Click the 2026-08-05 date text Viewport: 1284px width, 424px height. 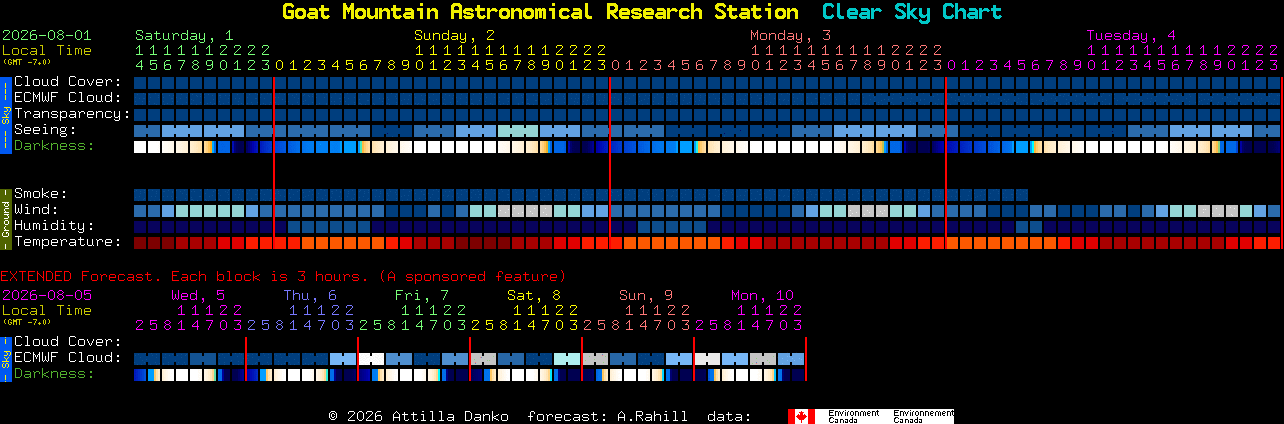46,295
